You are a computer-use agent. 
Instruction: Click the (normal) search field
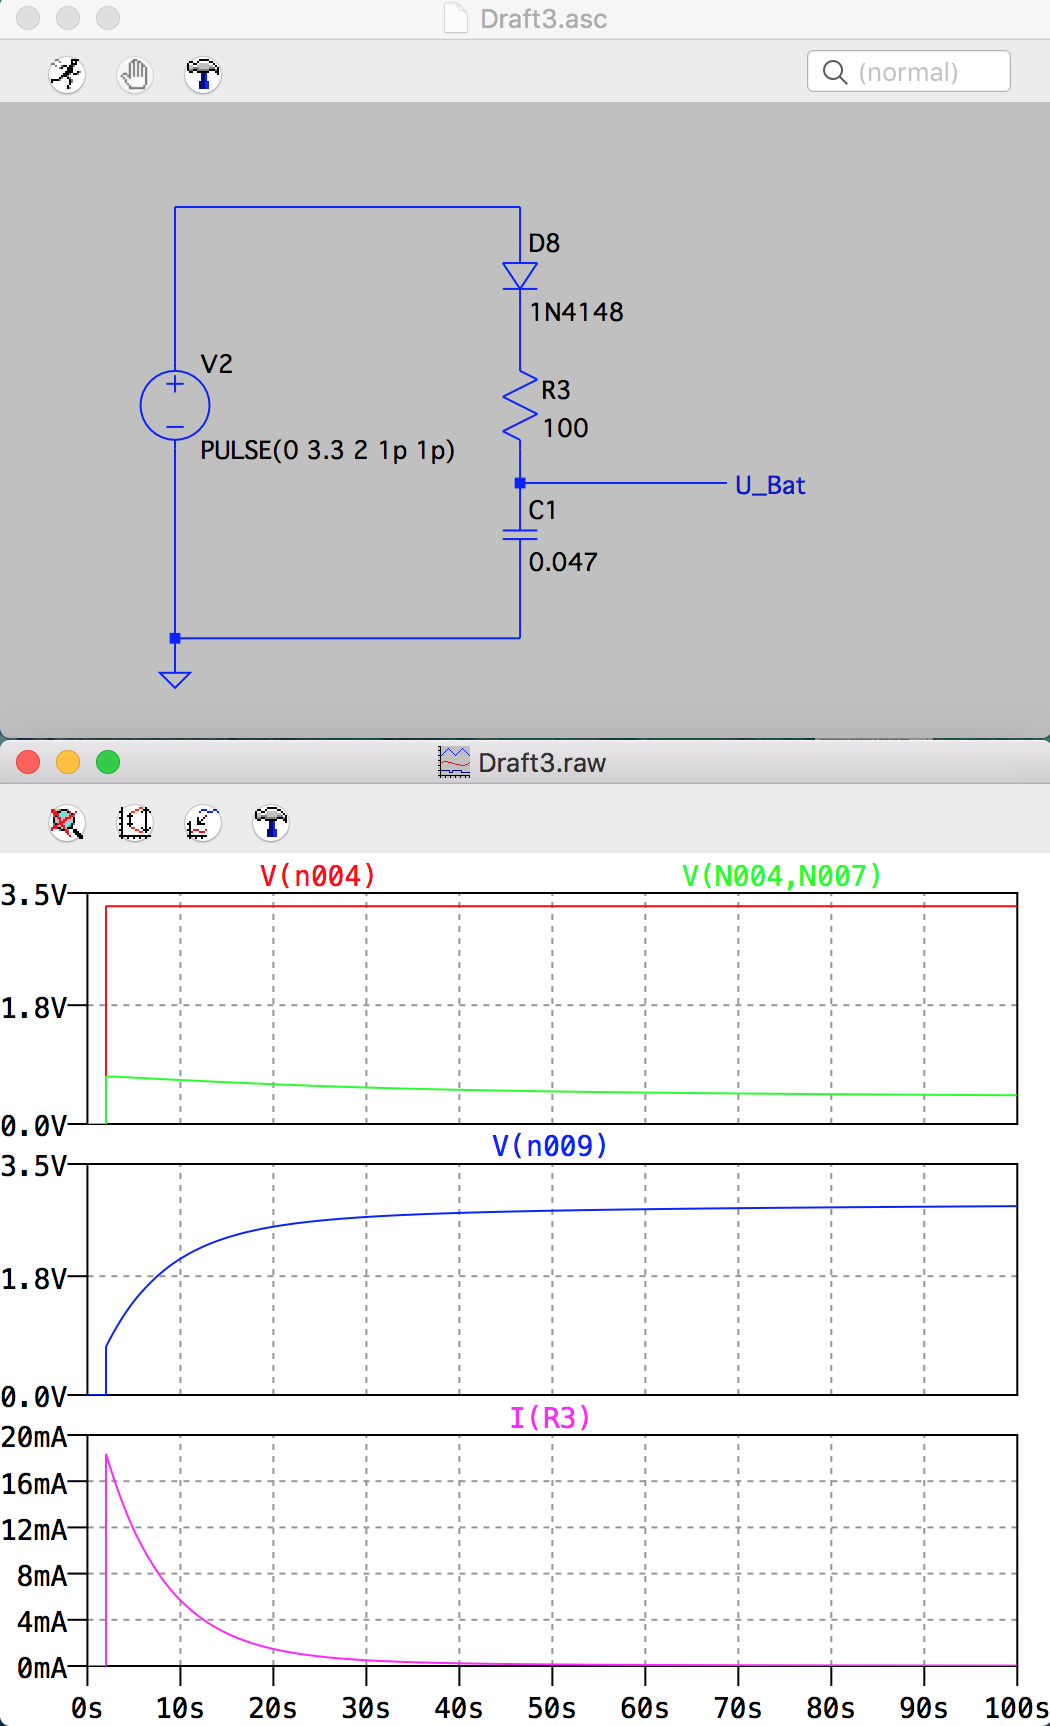tap(908, 71)
